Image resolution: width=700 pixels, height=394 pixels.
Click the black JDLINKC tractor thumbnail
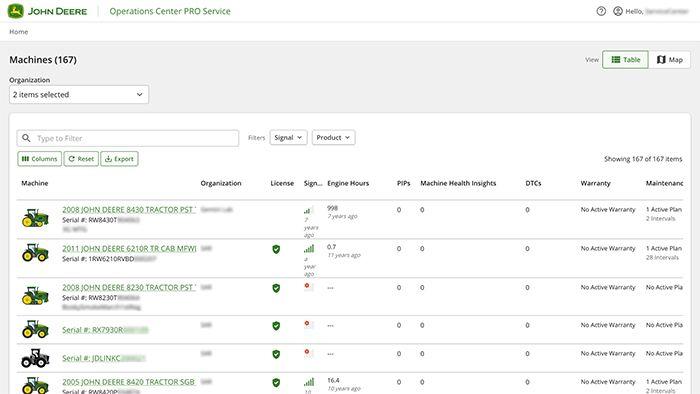tap(35, 358)
